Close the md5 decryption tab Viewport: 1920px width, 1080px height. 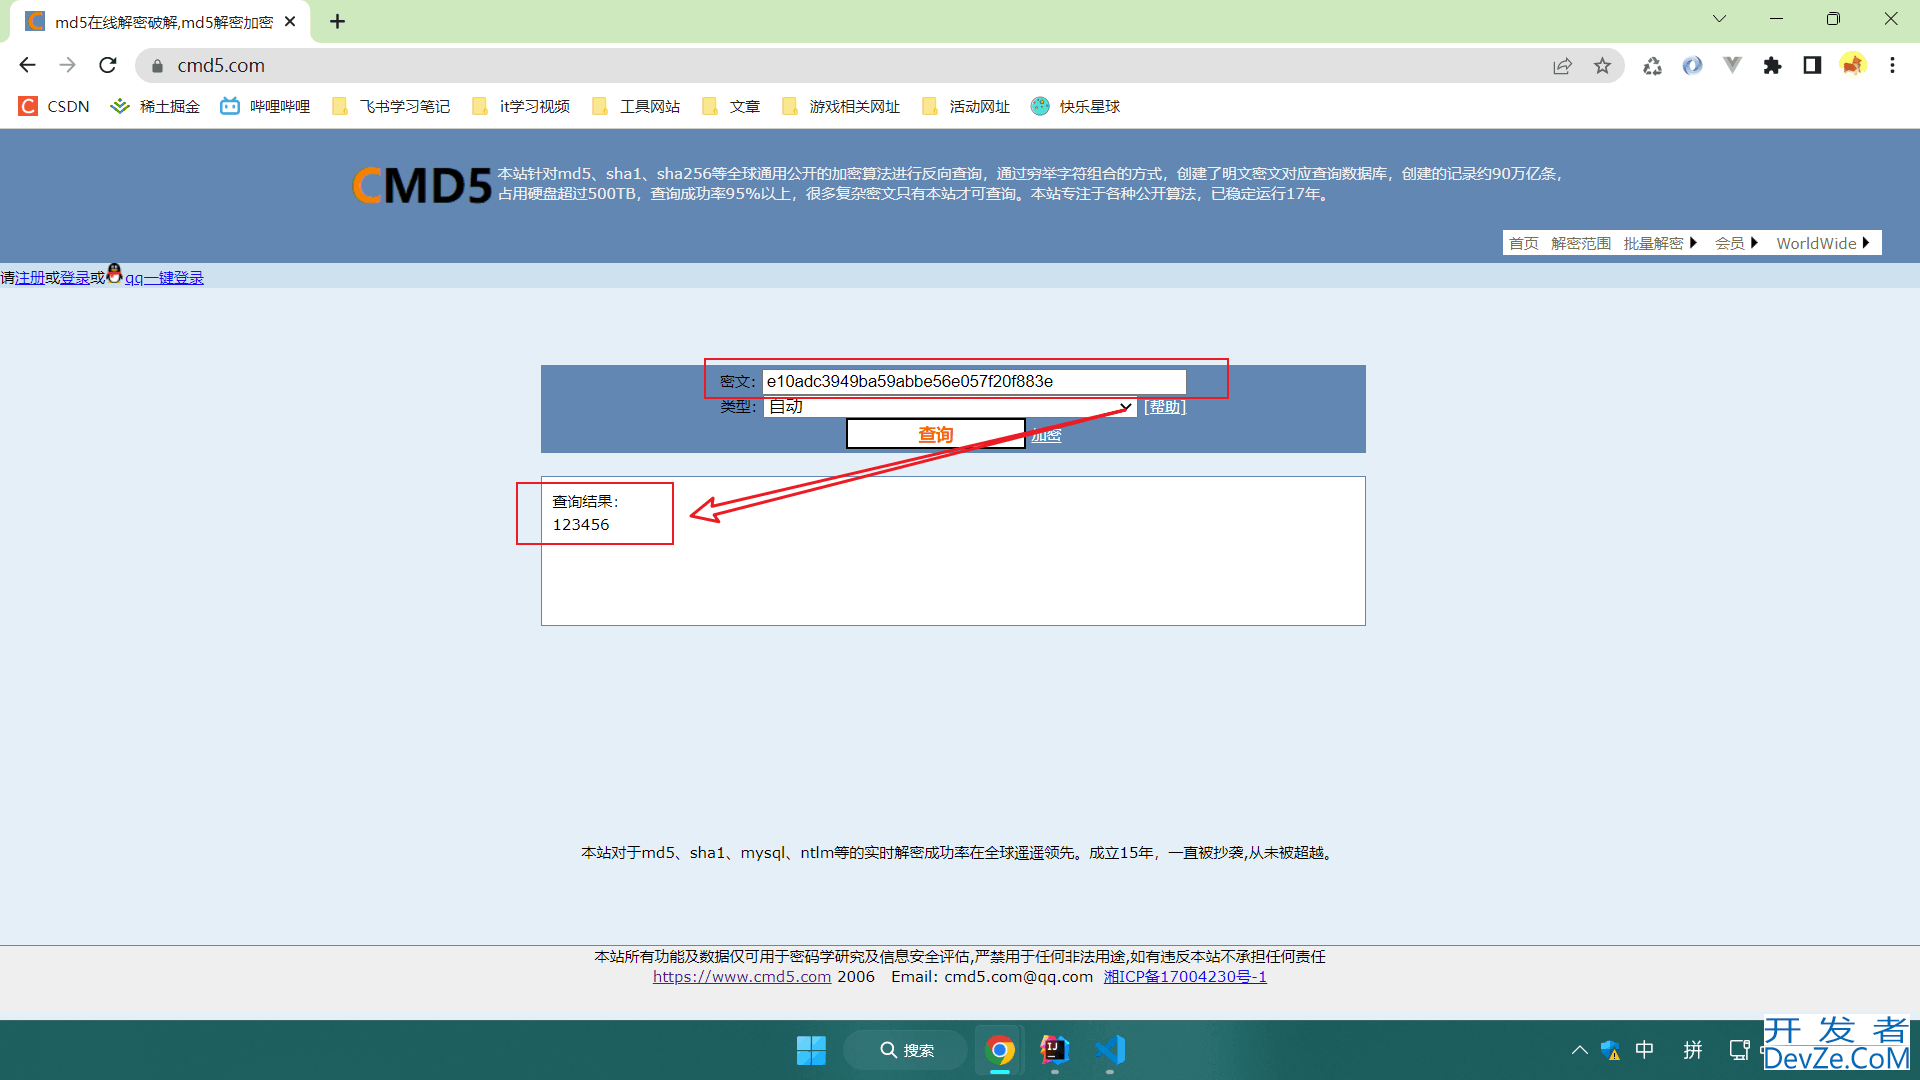pyautogui.click(x=290, y=21)
